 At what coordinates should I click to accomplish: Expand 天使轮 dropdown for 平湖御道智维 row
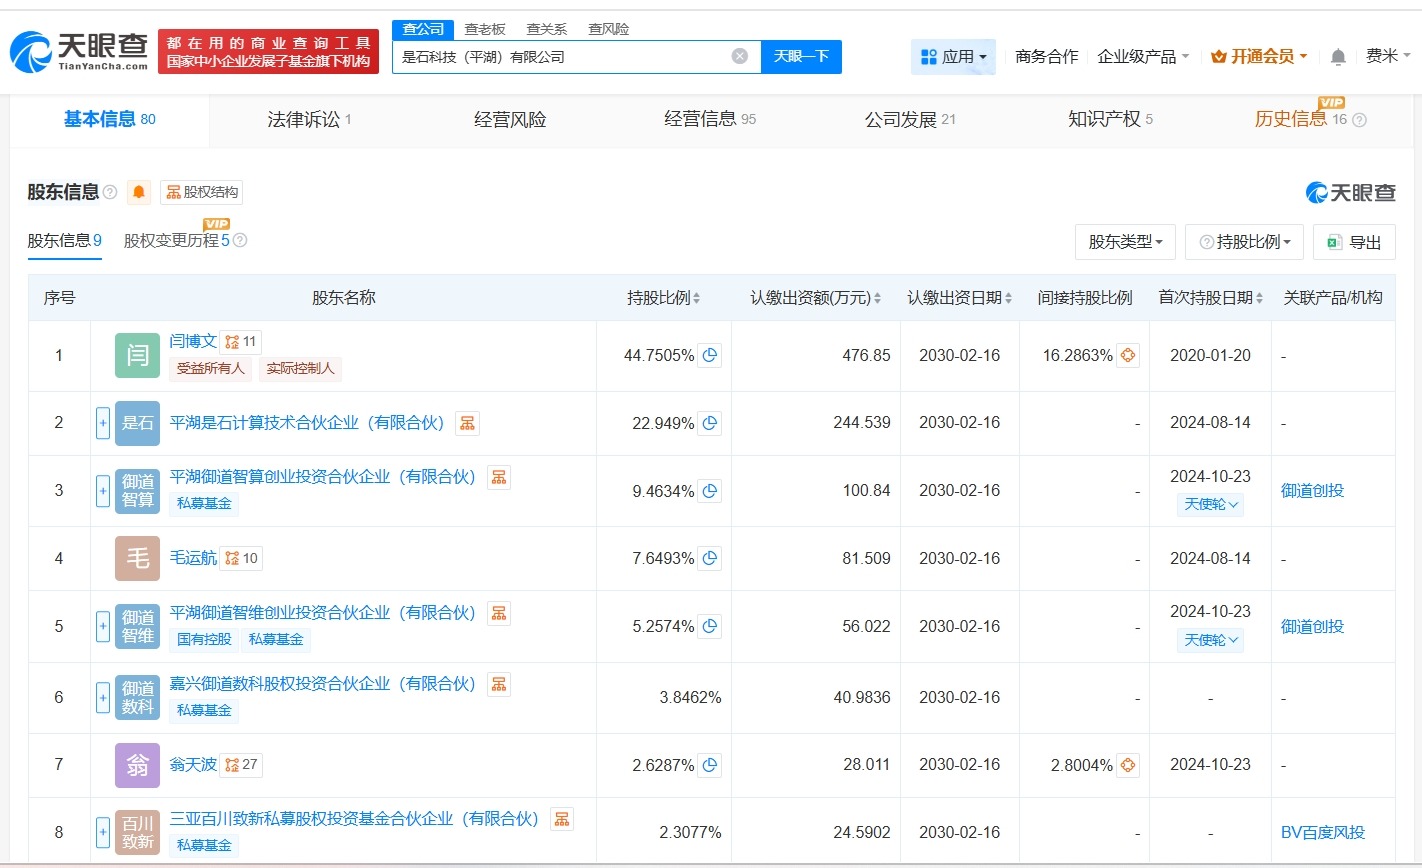click(x=1210, y=639)
